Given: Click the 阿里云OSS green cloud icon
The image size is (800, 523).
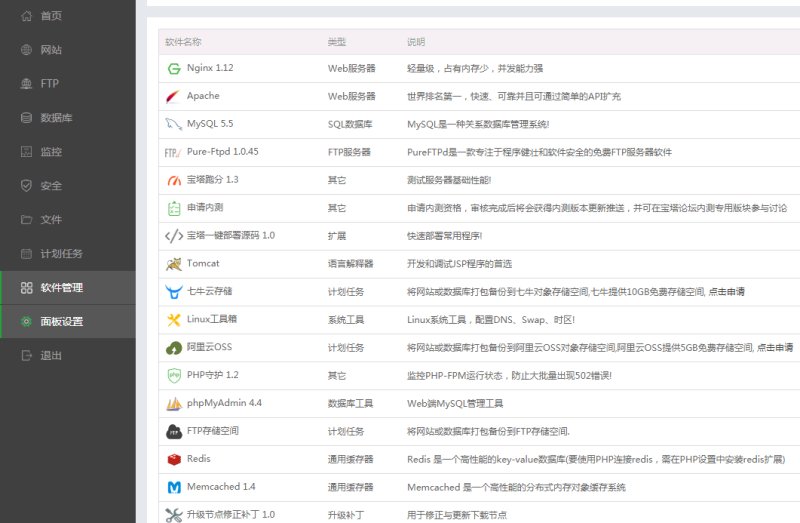Looking at the screenshot, I should click(x=174, y=348).
